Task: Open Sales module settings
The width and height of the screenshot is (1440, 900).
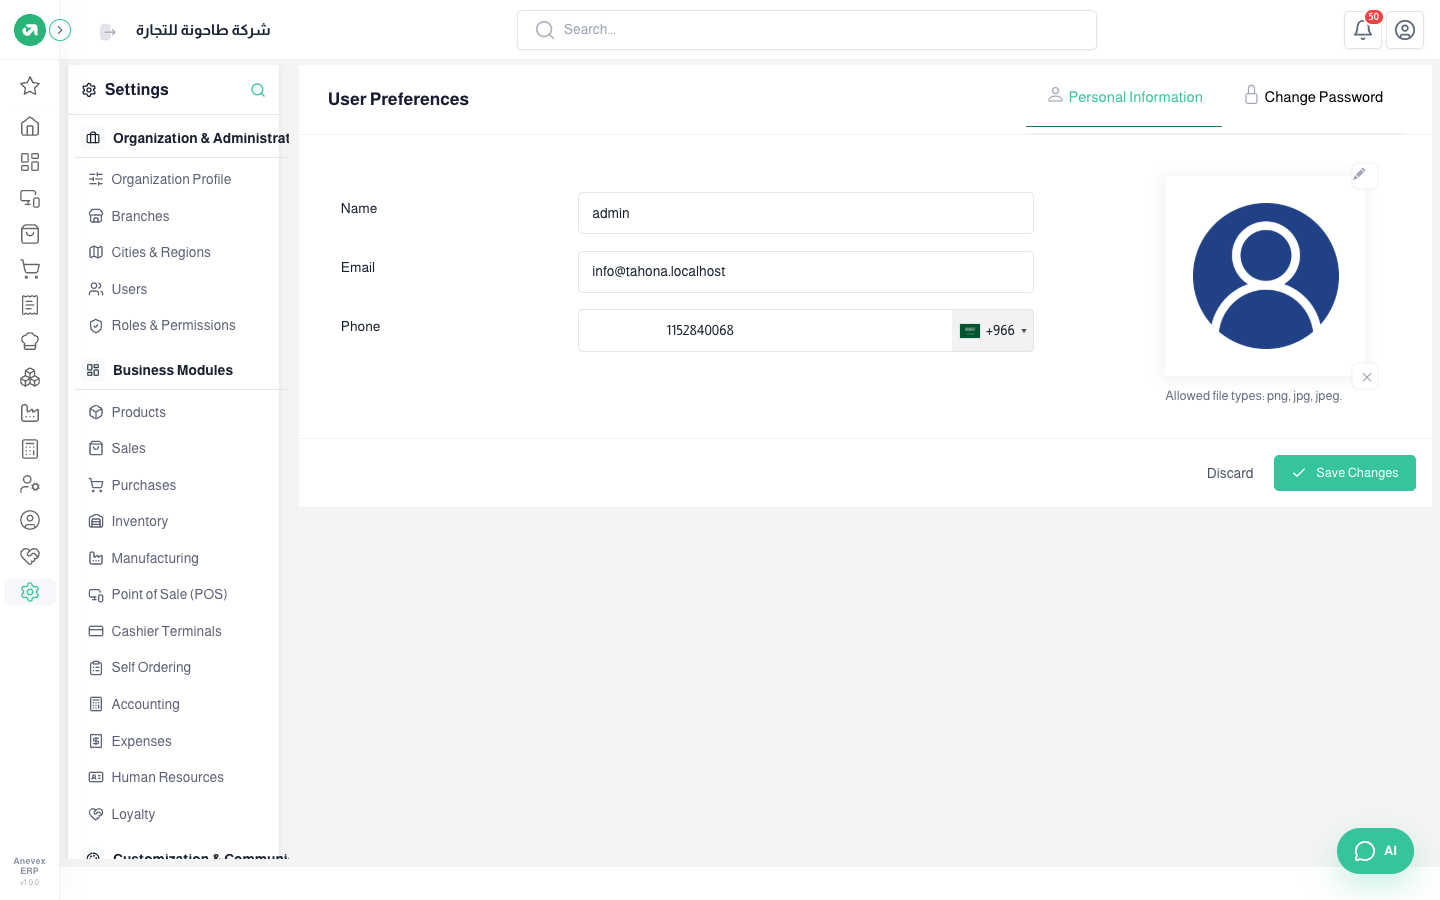Action: tap(128, 448)
